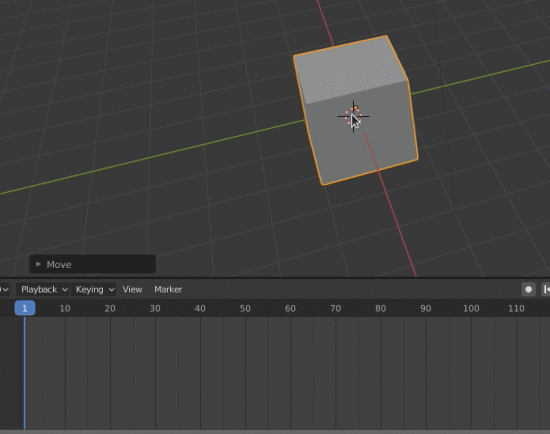The height and width of the screenshot is (434, 550).
Task: Click the jump to start playback button
Action: (546, 289)
